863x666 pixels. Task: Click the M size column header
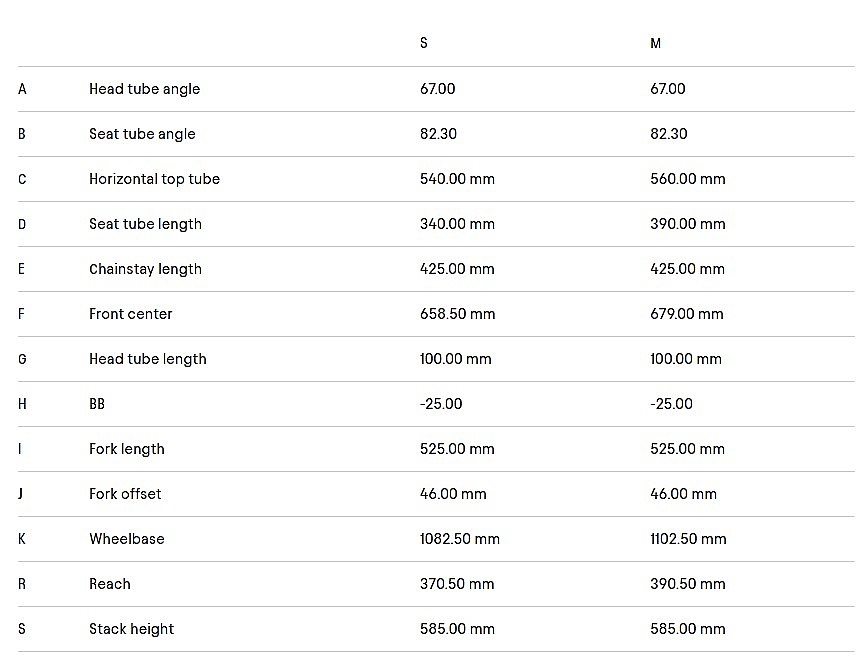655,43
